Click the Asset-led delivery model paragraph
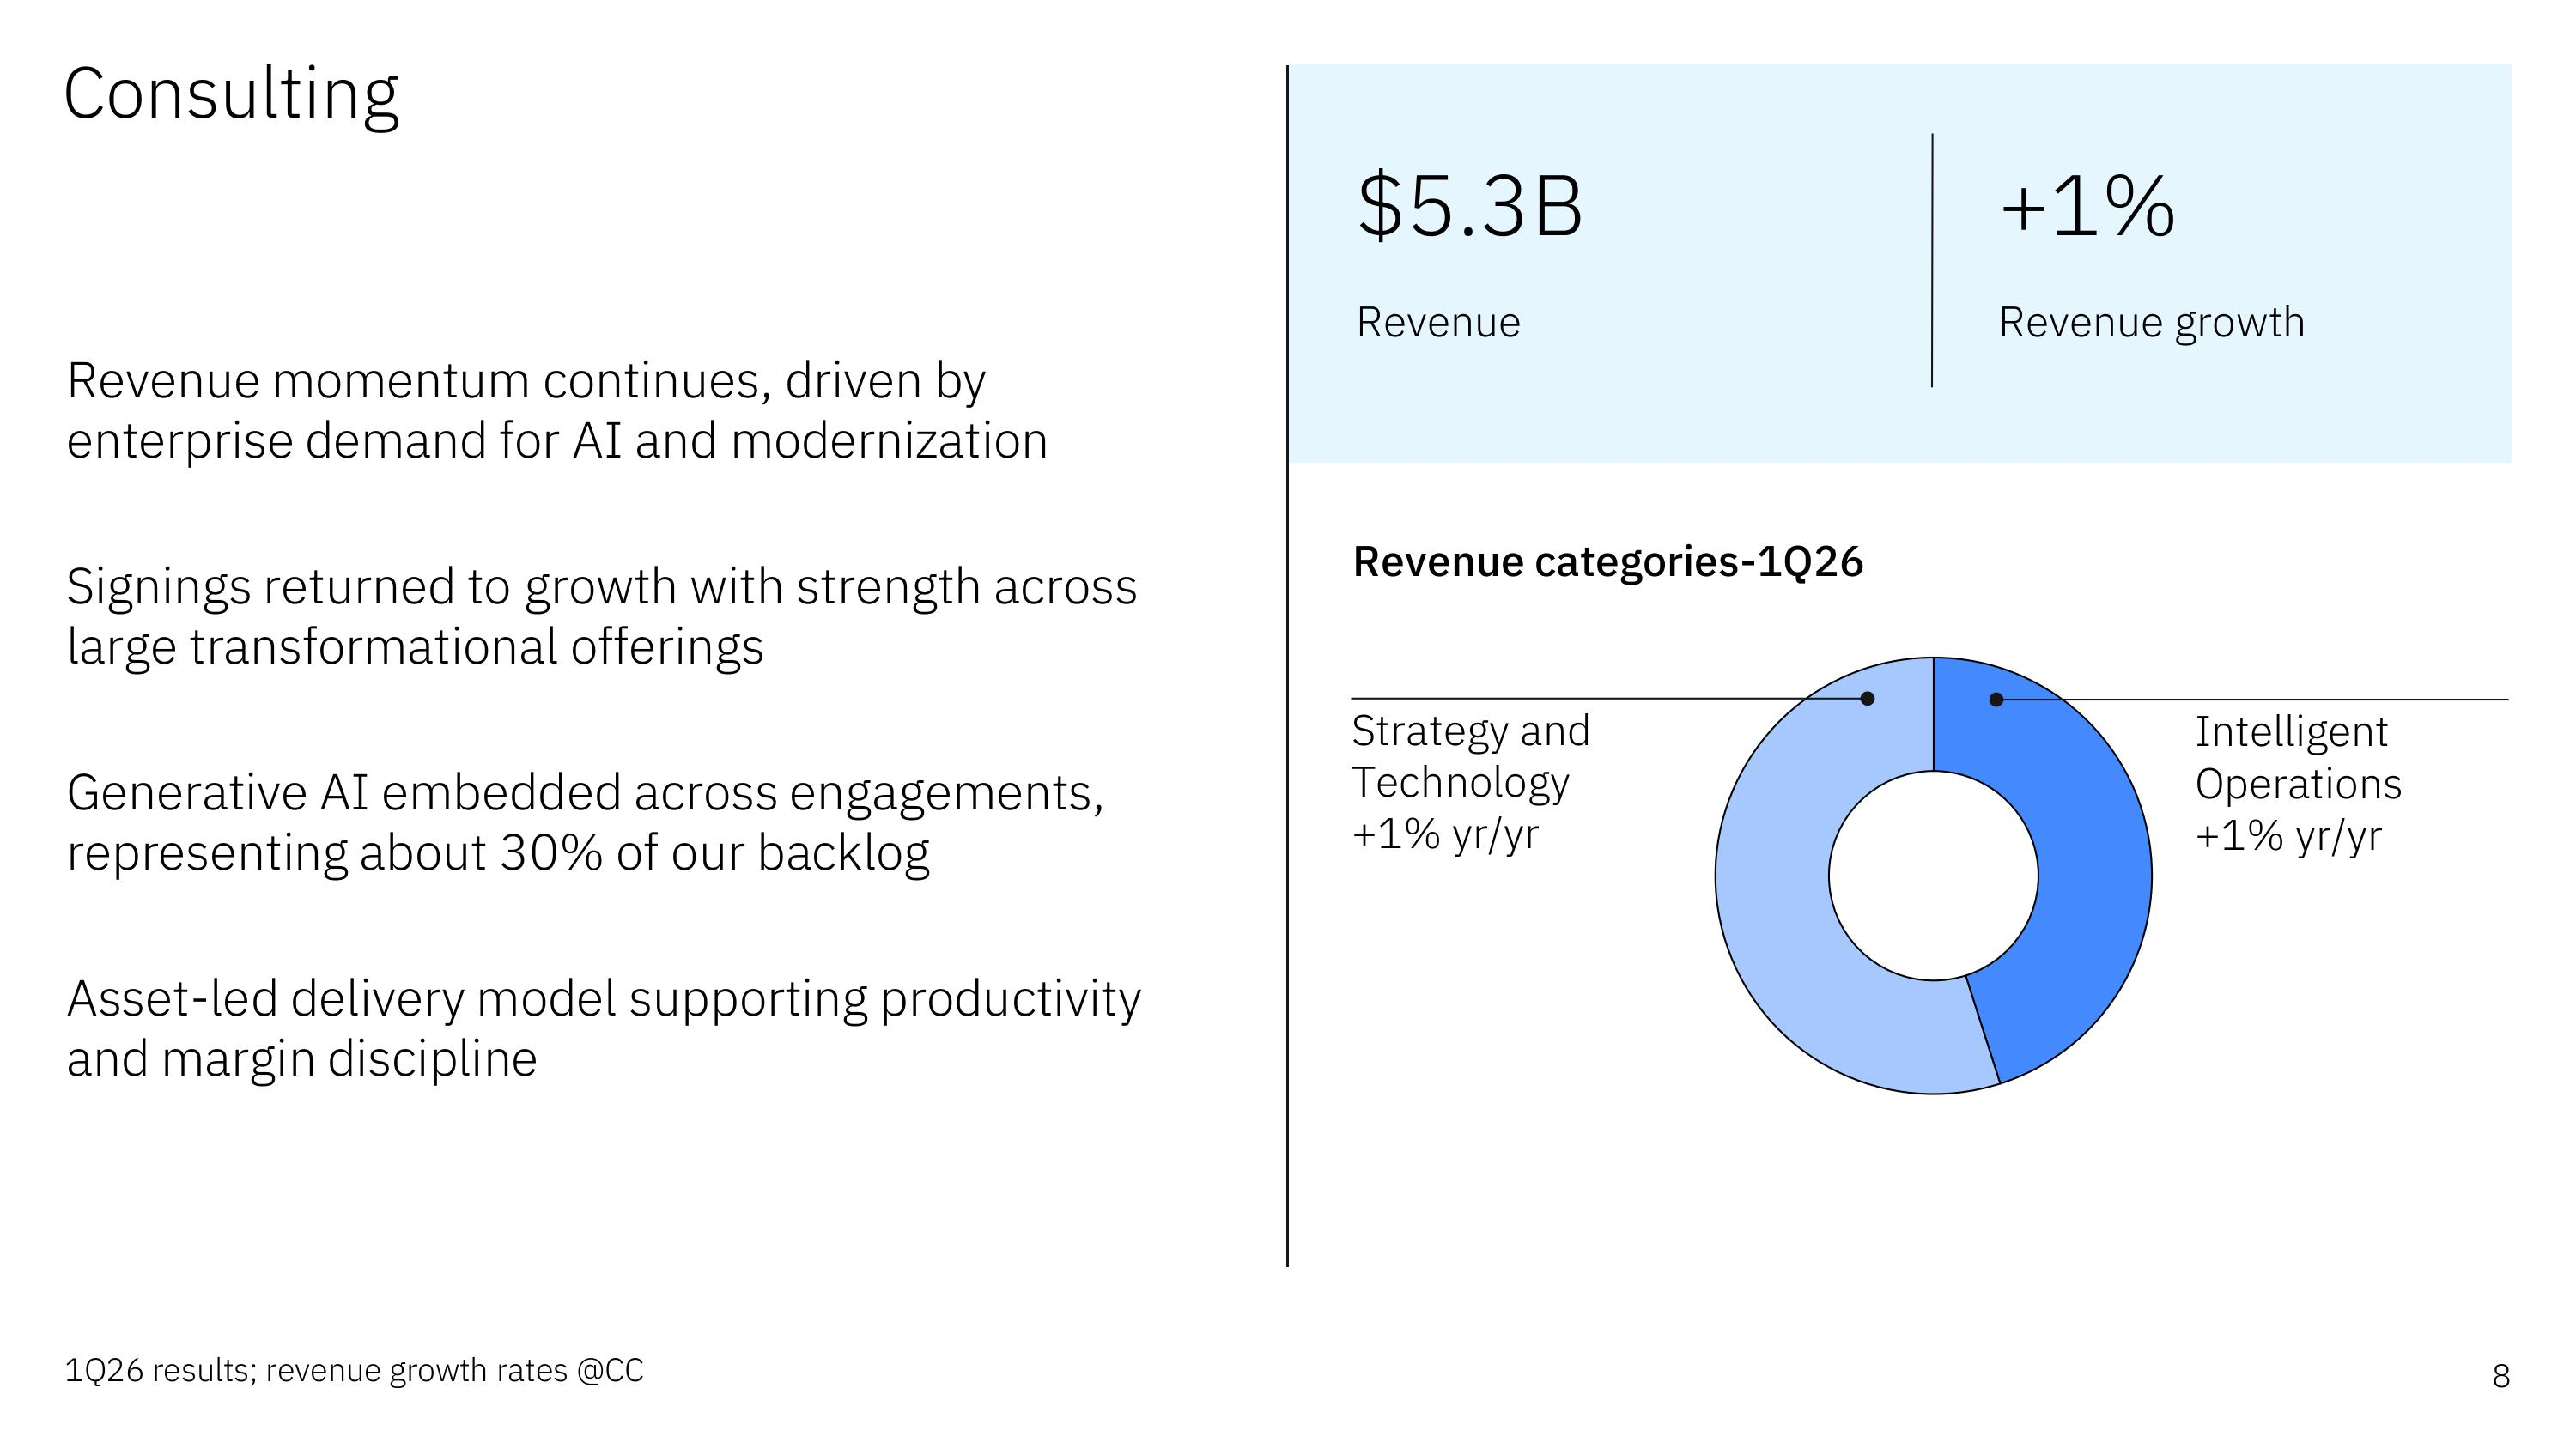The width and height of the screenshot is (2576, 1449). tap(603, 1028)
